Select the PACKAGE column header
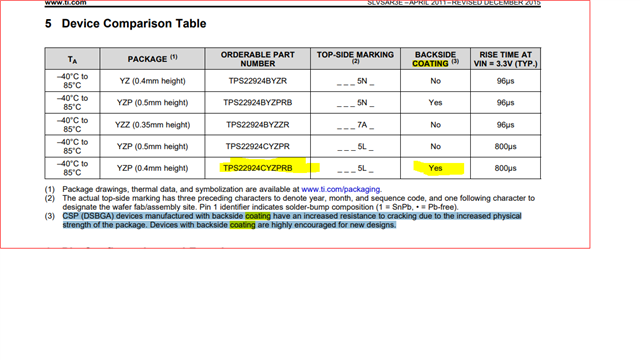The image size is (640, 360). click(x=152, y=59)
